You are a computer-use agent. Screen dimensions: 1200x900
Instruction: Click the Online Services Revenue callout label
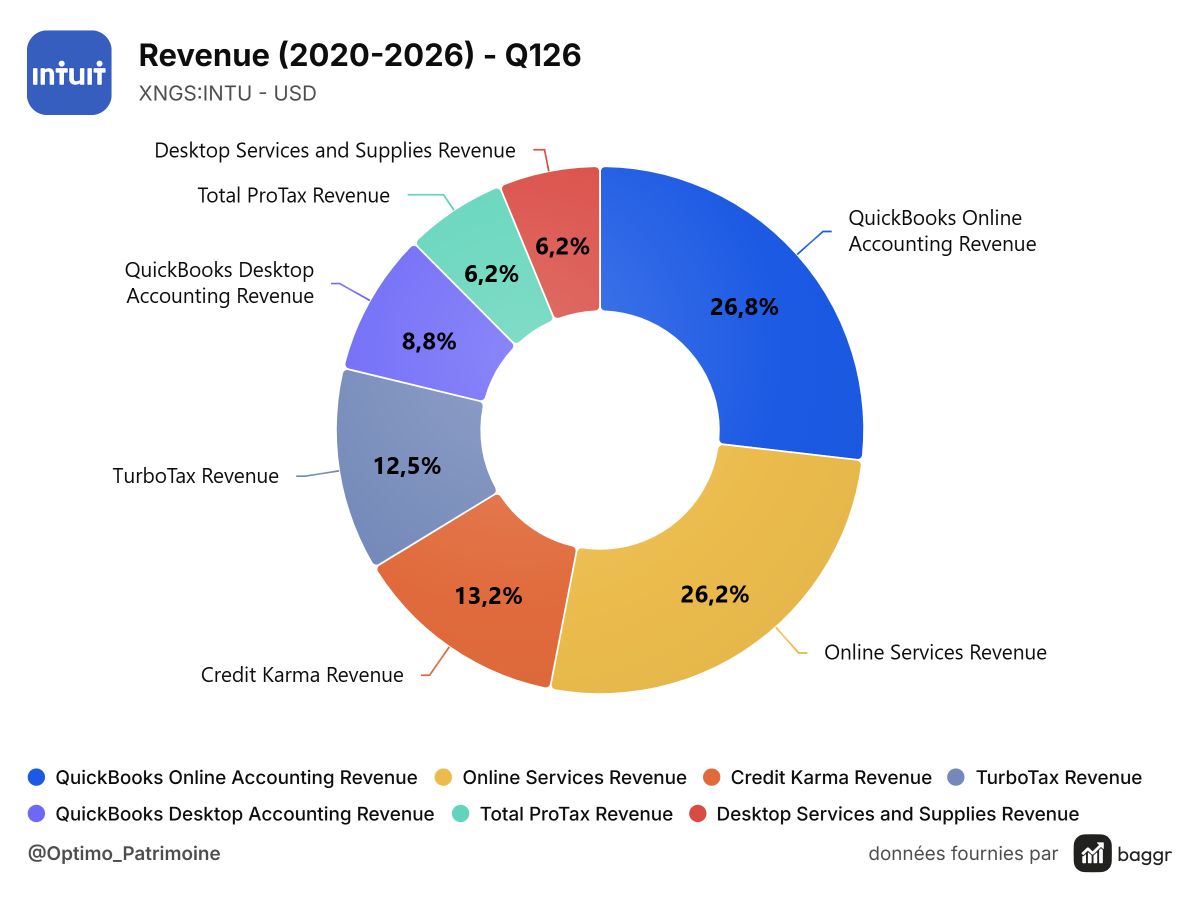(935, 653)
